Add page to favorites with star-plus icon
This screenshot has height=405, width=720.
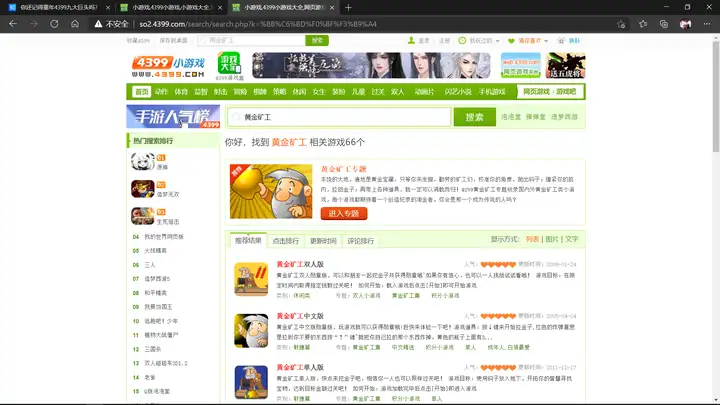point(621,24)
